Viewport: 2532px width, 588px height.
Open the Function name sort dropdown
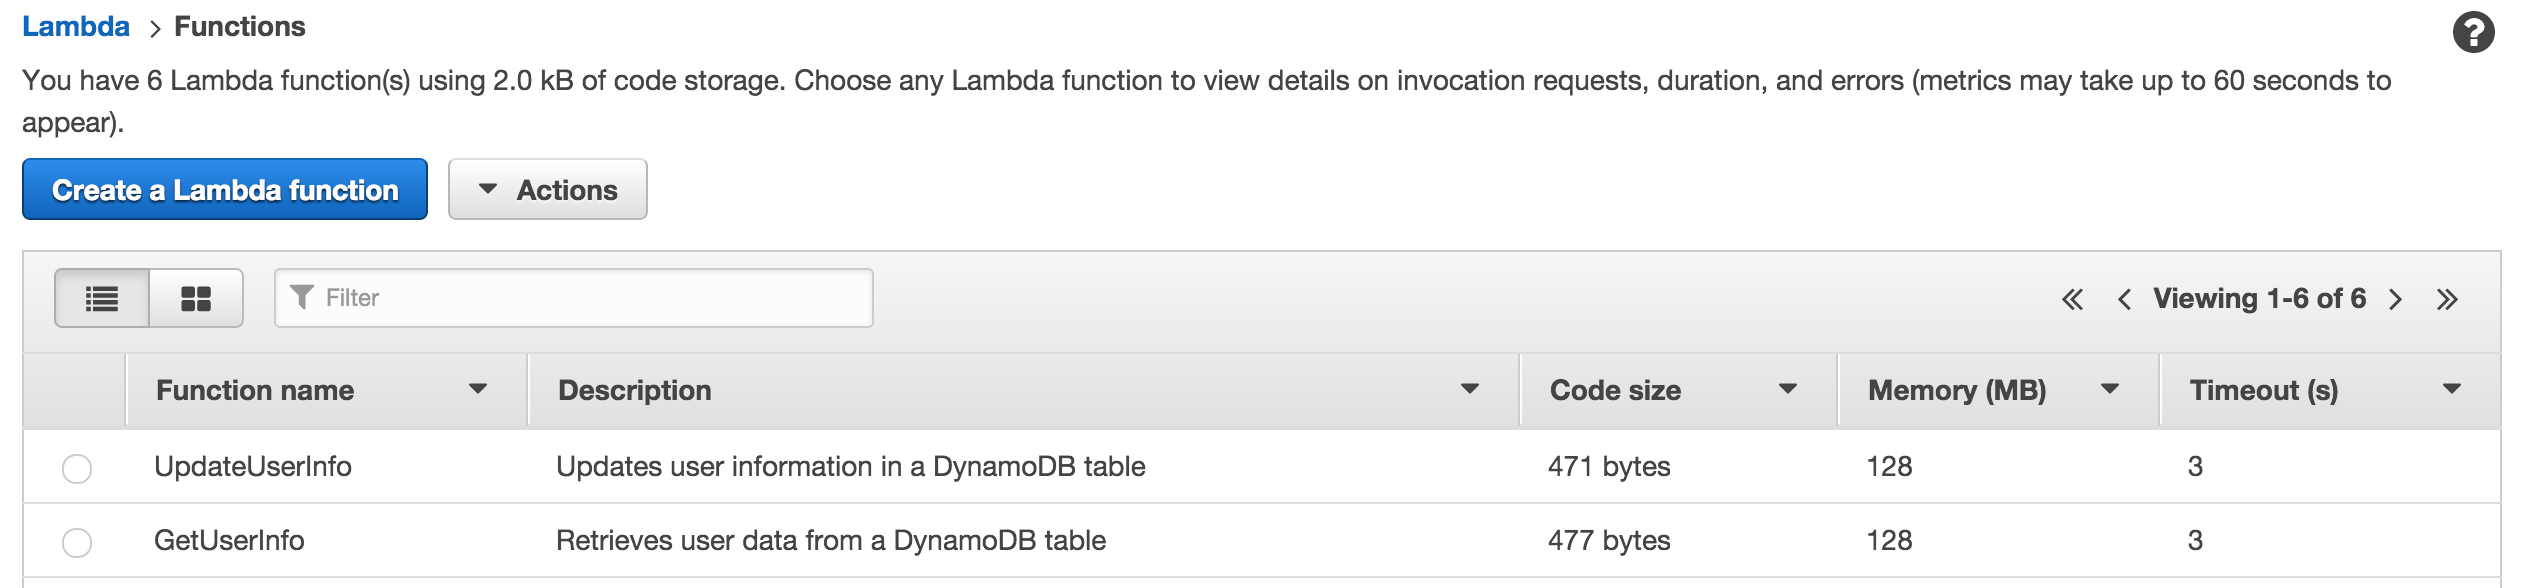point(477,390)
